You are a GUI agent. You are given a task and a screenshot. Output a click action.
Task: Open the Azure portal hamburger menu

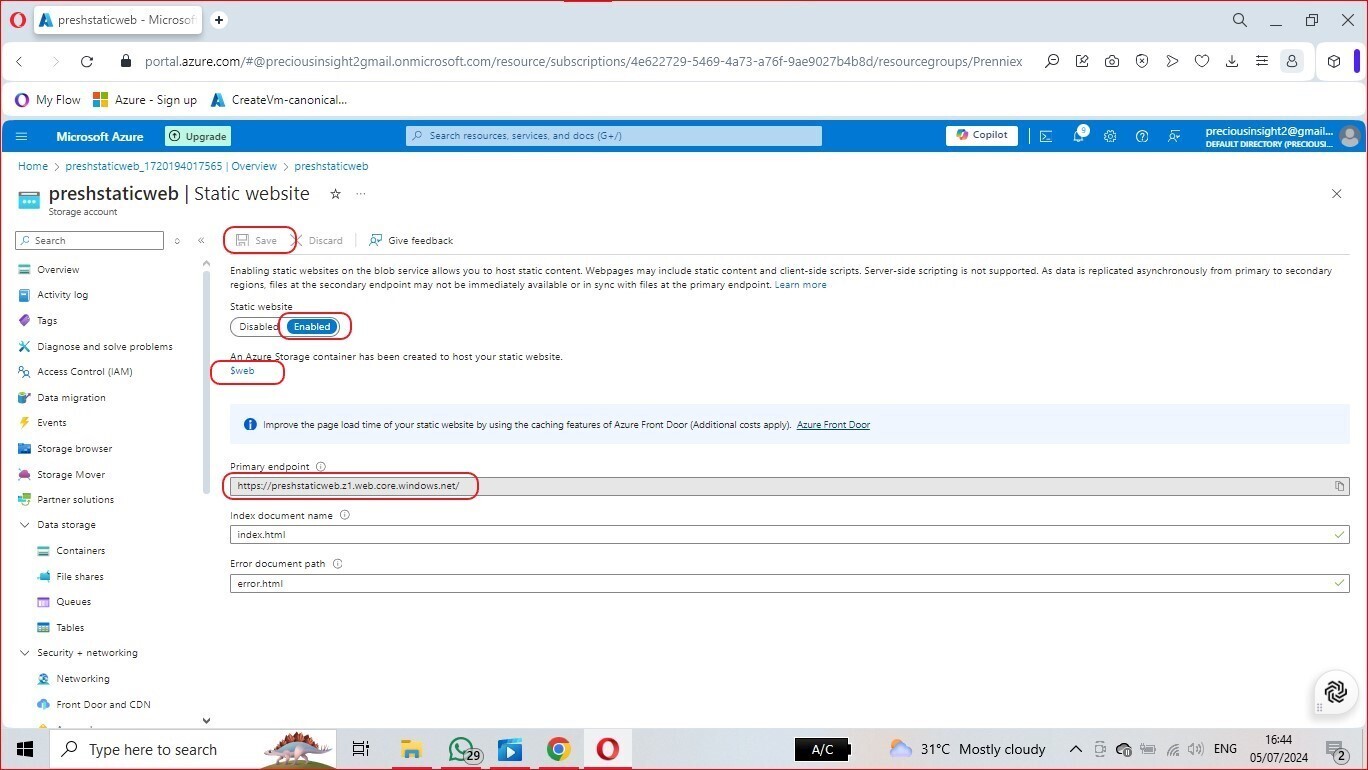point(22,136)
